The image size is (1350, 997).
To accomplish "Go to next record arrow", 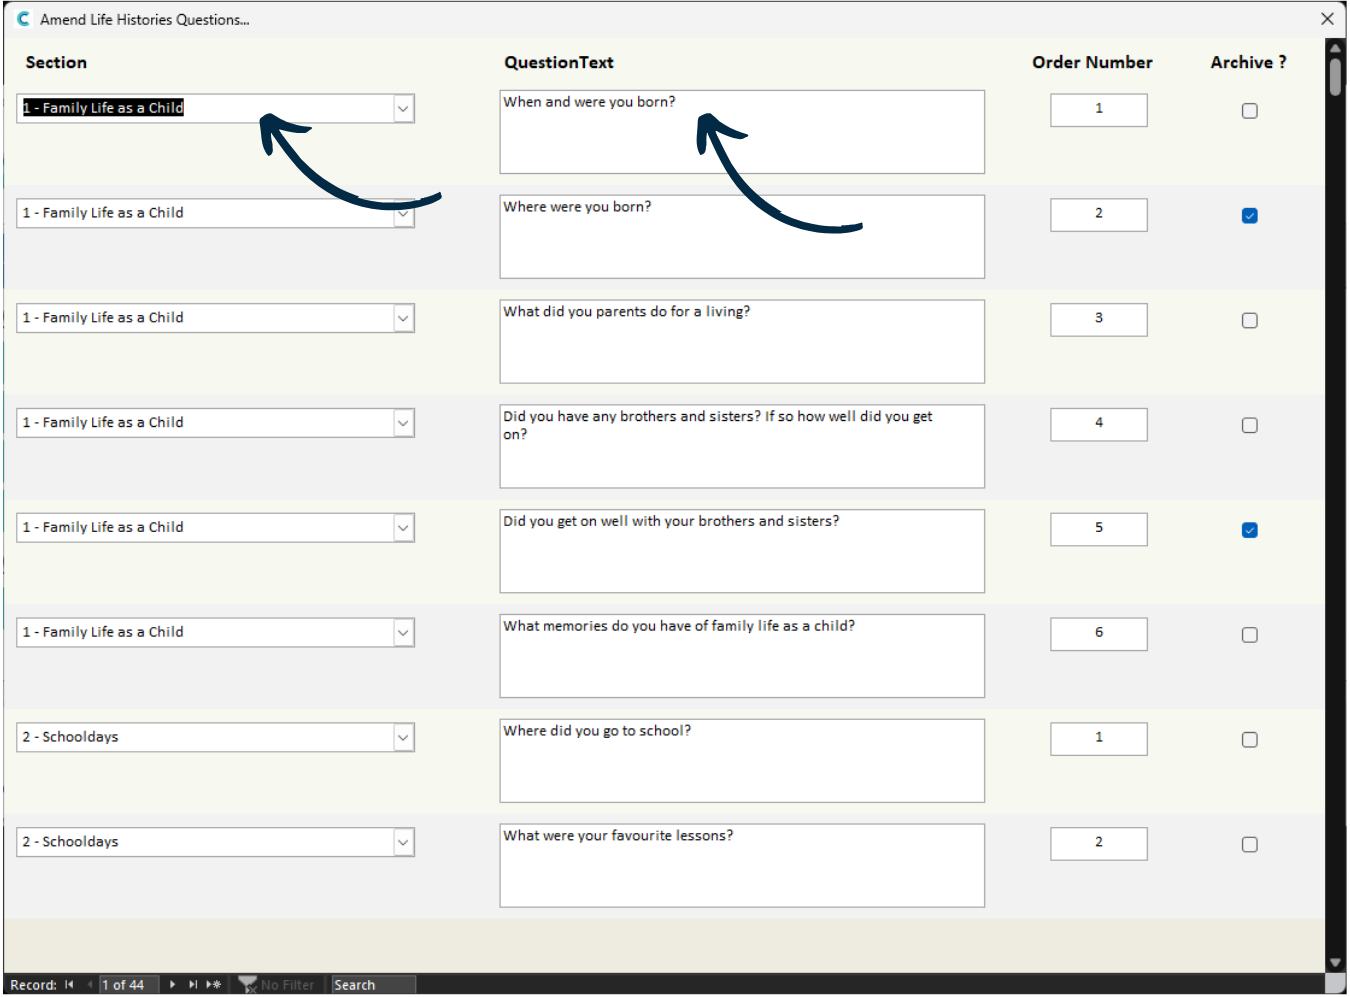I will click(172, 985).
